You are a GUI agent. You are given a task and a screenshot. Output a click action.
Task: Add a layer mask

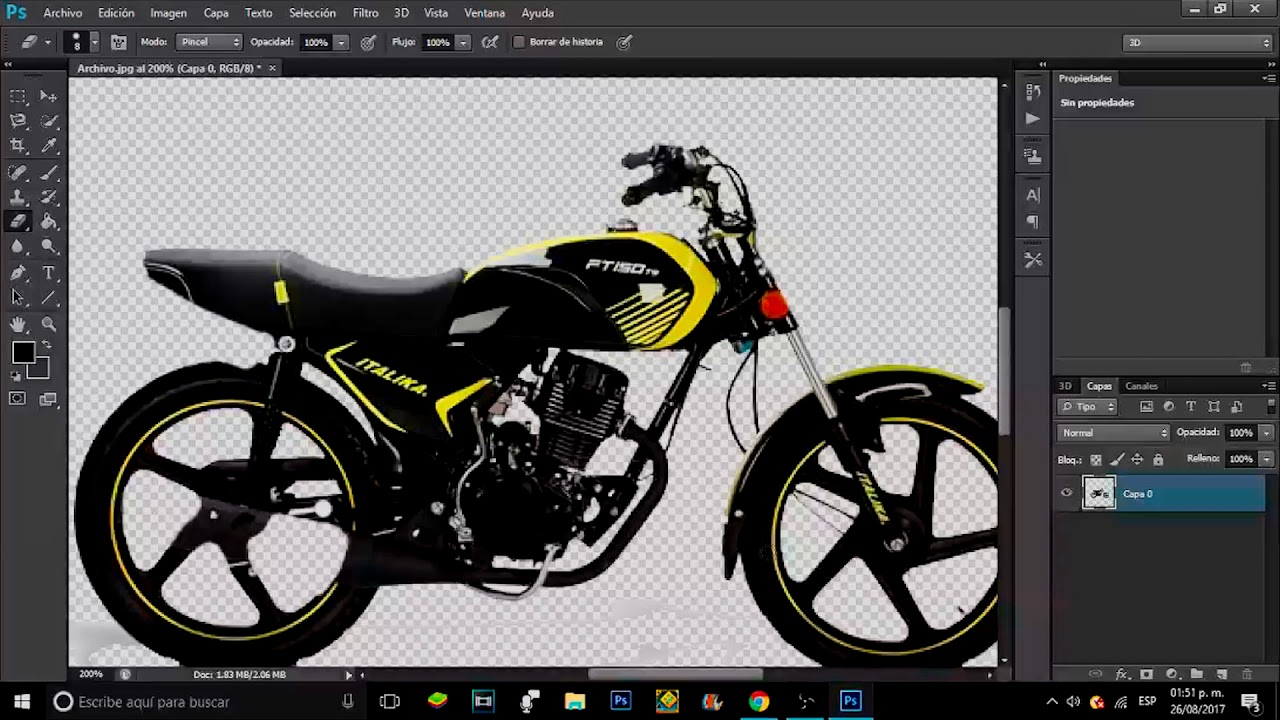[1147, 675]
